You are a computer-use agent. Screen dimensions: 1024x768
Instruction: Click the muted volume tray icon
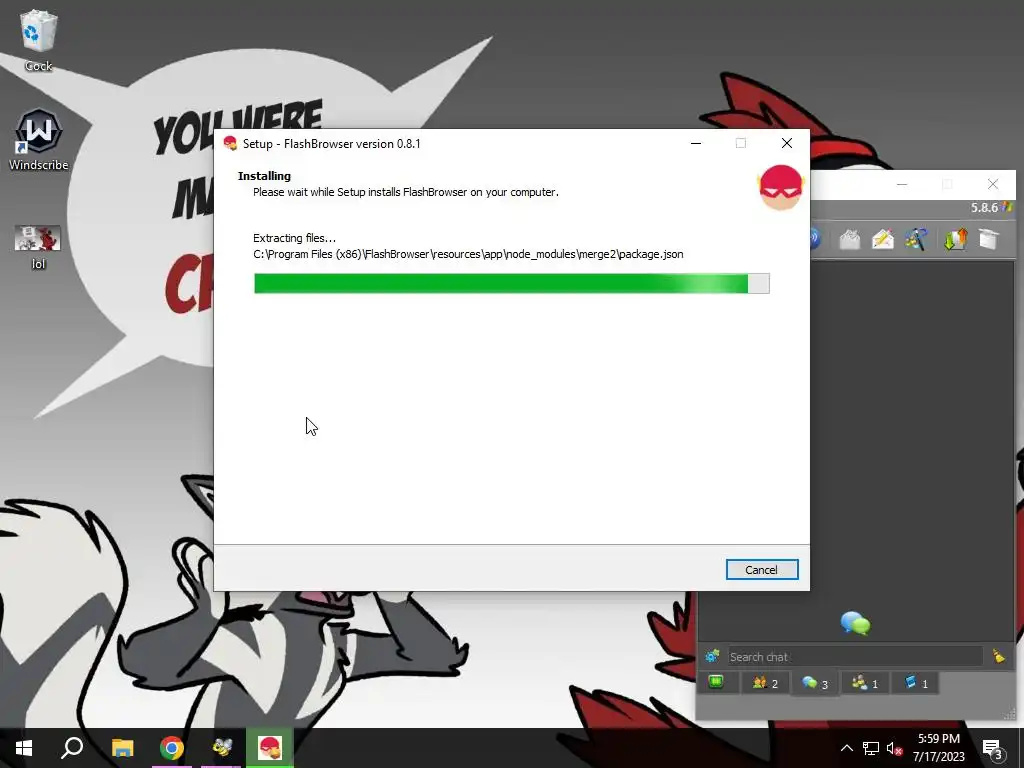(894, 748)
